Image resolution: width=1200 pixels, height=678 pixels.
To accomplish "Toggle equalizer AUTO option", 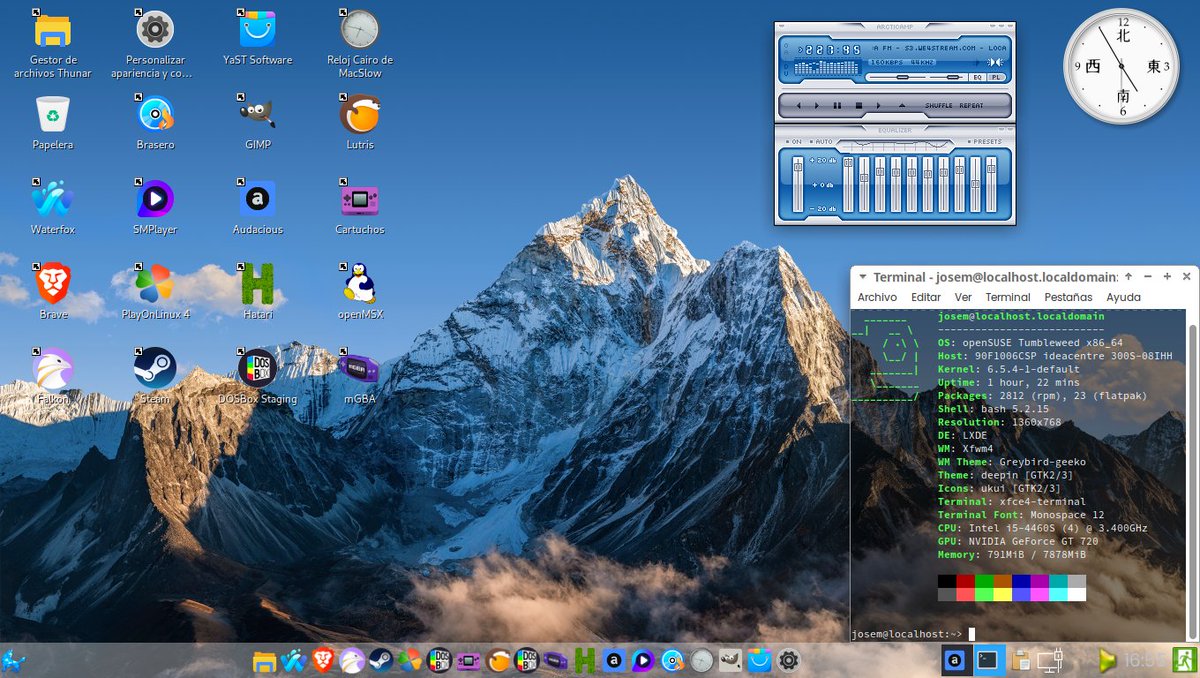I will pyautogui.click(x=821, y=142).
